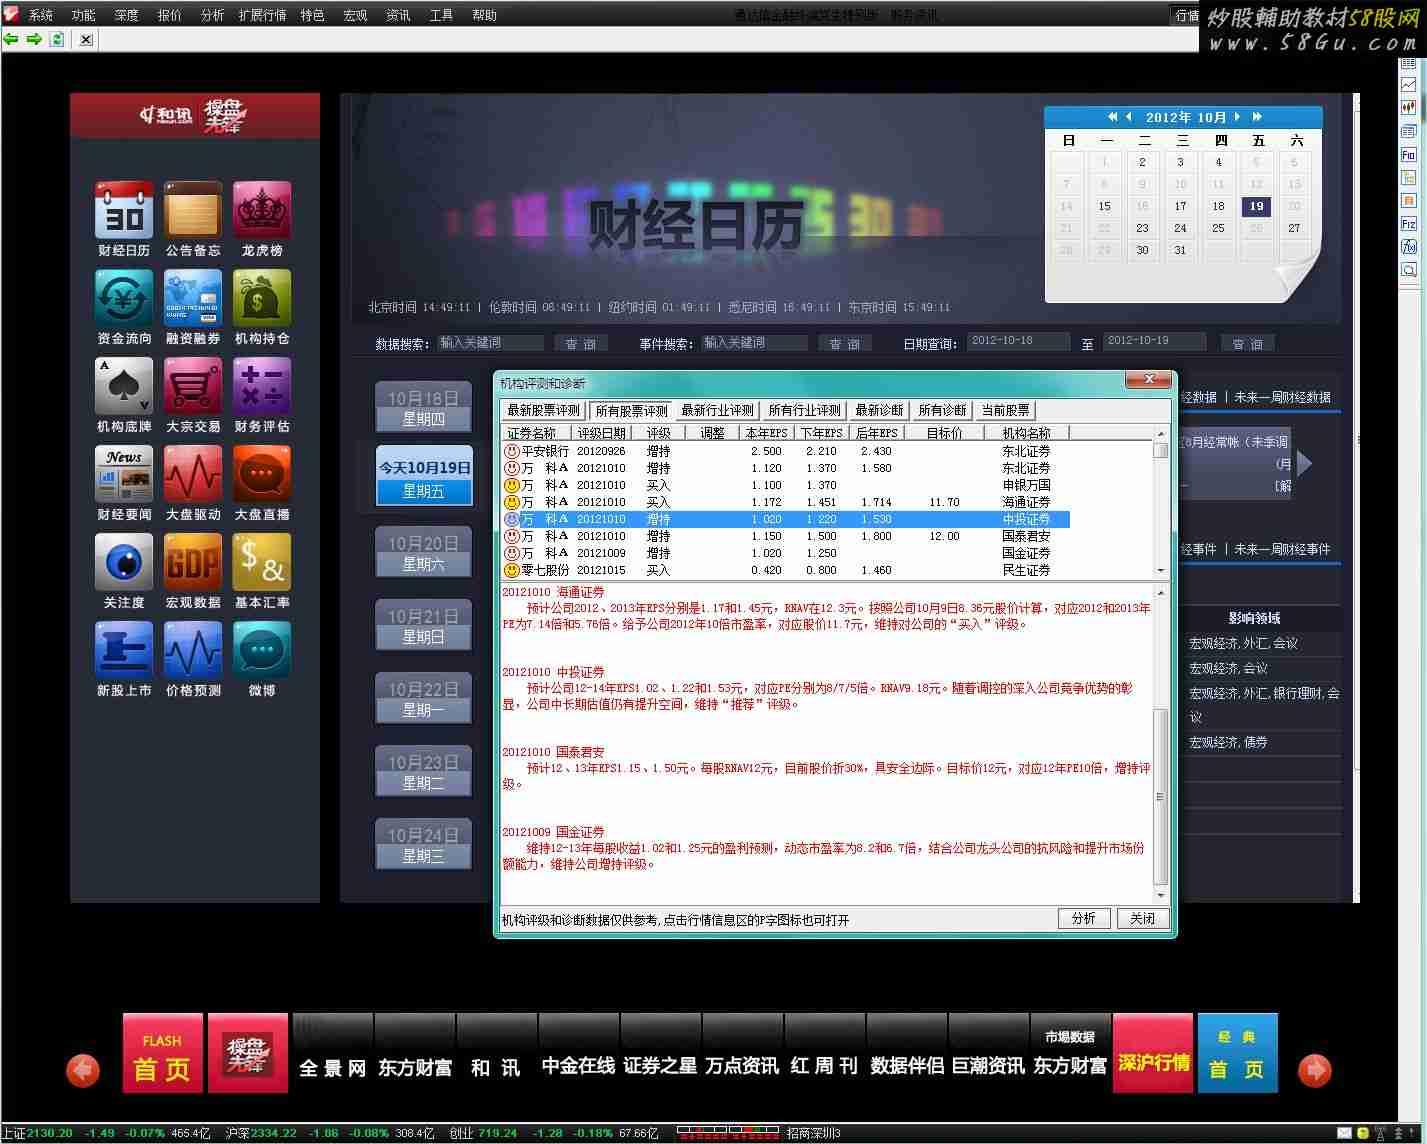1427x1144 pixels.
Task: Jump to the next year in the calendar
Action: (1257, 117)
